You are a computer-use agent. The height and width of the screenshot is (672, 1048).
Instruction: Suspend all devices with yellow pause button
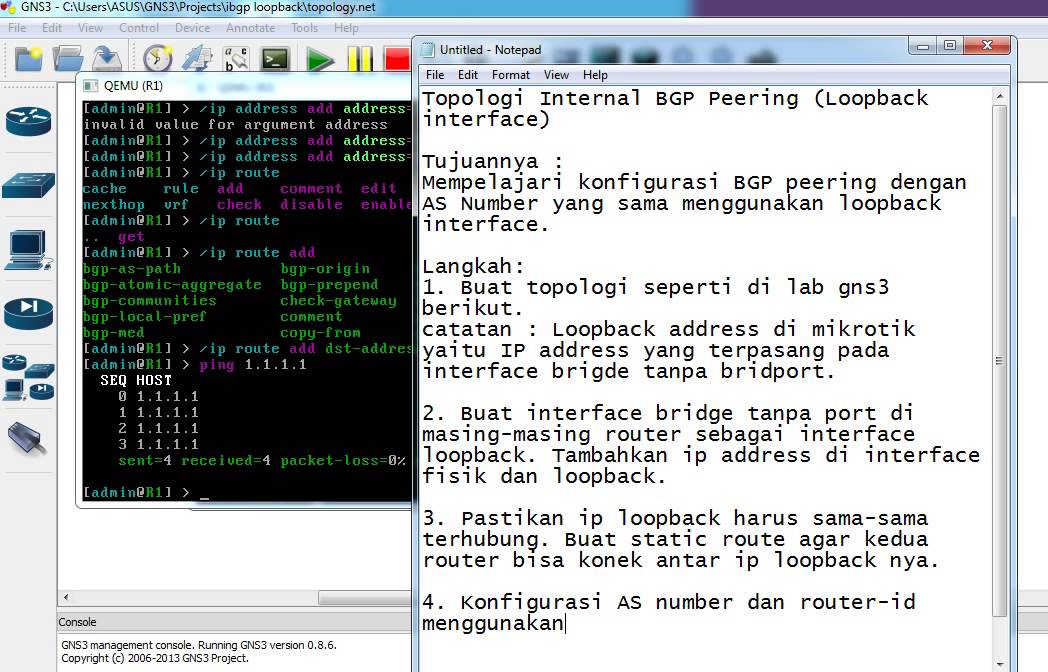pos(360,59)
